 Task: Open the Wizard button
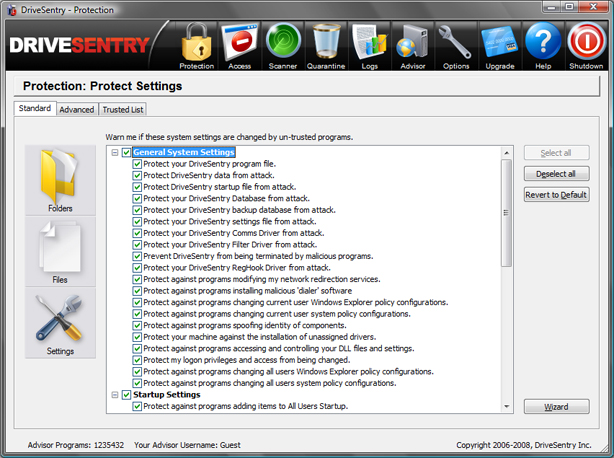pos(556,407)
